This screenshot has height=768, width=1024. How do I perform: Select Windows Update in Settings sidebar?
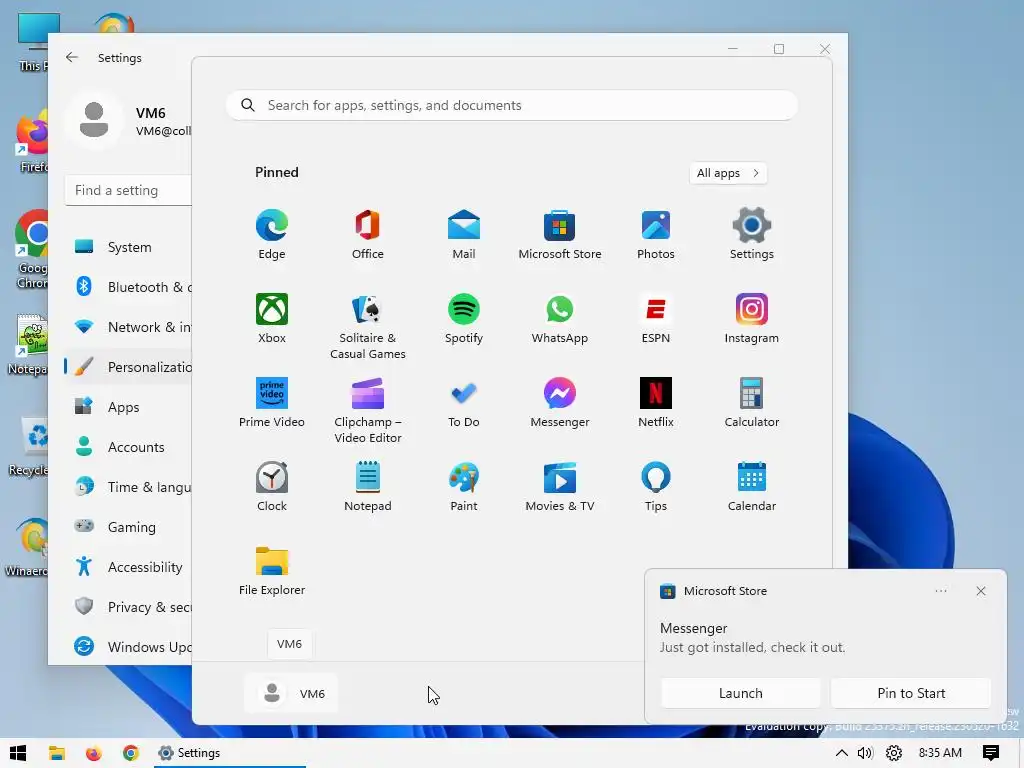(x=129, y=647)
